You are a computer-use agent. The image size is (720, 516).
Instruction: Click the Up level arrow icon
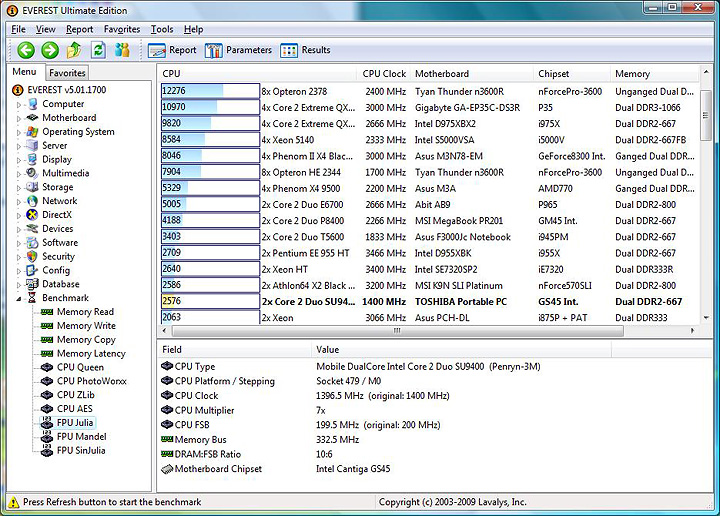click(74, 50)
